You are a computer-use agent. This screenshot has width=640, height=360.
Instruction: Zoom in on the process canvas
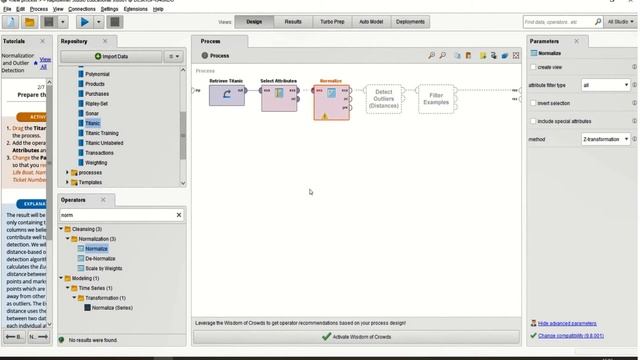click(x=431, y=55)
